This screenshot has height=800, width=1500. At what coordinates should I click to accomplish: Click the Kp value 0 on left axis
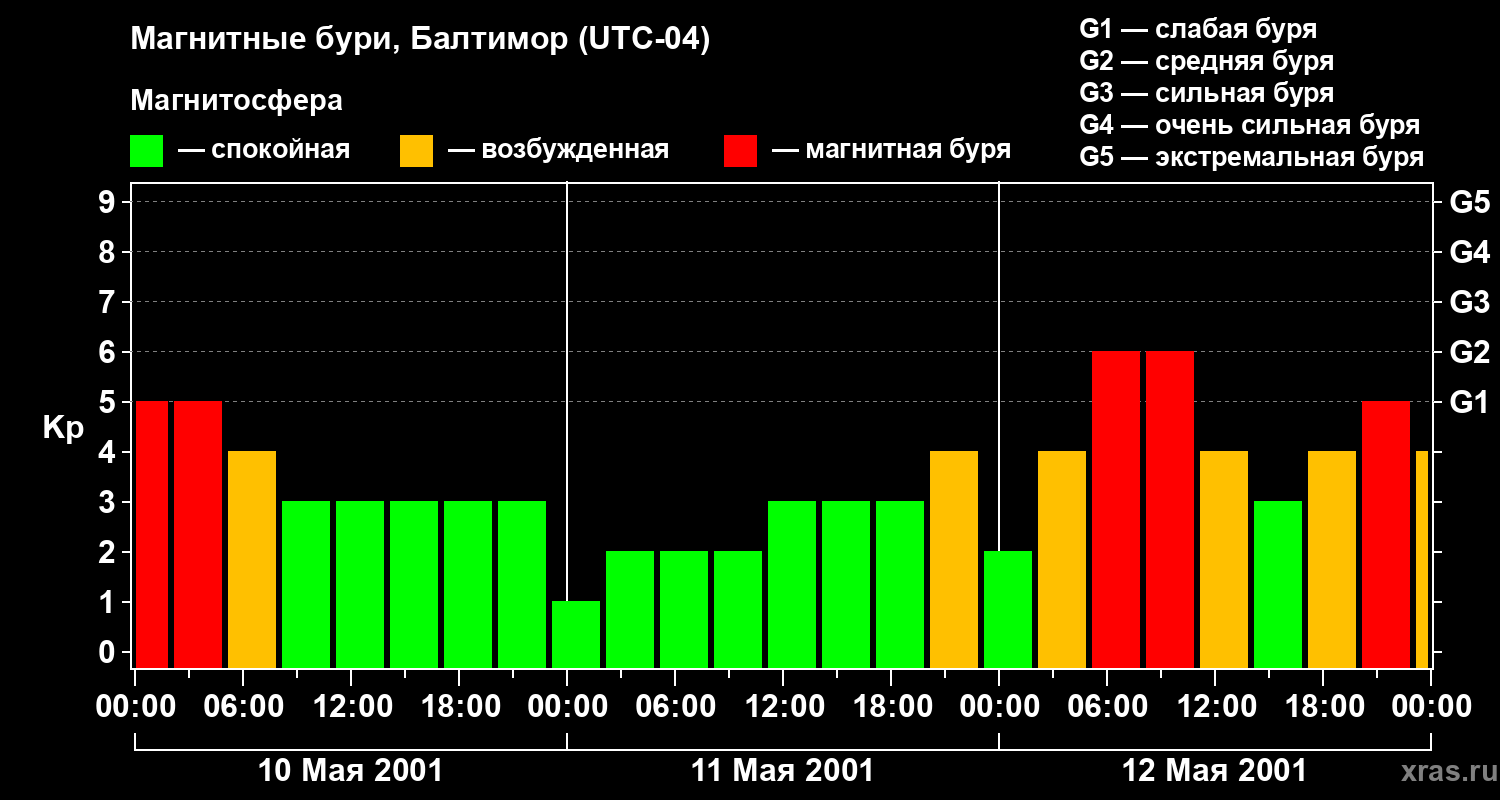109,652
